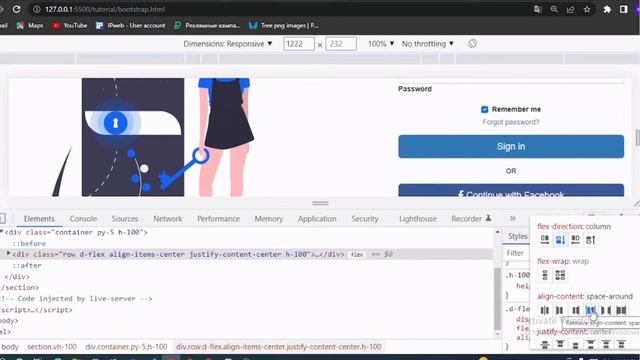Open the YouTube bookmark
This screenshot has width=640, height=360.
pyautogui.click(x=69, y=25)
